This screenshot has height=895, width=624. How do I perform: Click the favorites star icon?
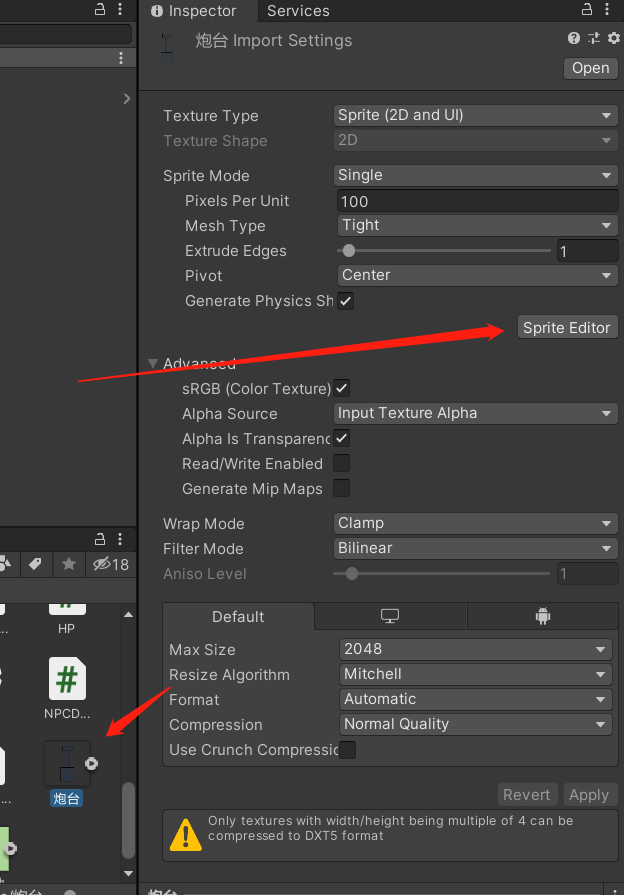[69, 564]
